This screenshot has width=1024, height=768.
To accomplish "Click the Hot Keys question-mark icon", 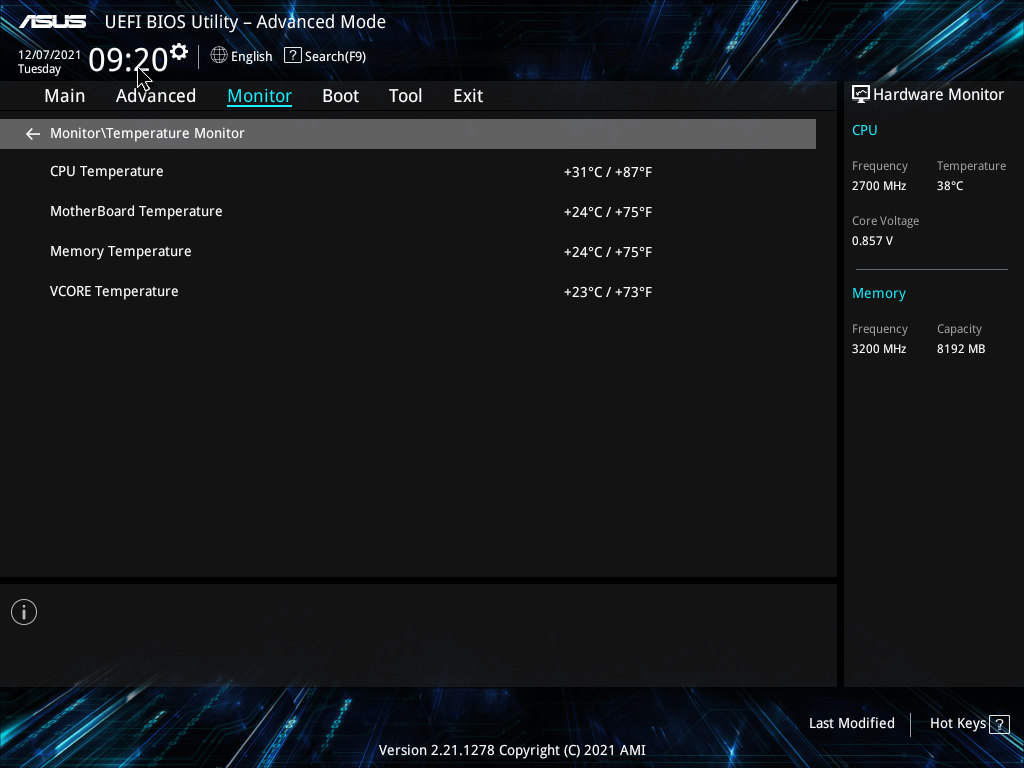I will pyautogui.click(x=999, y=724).
